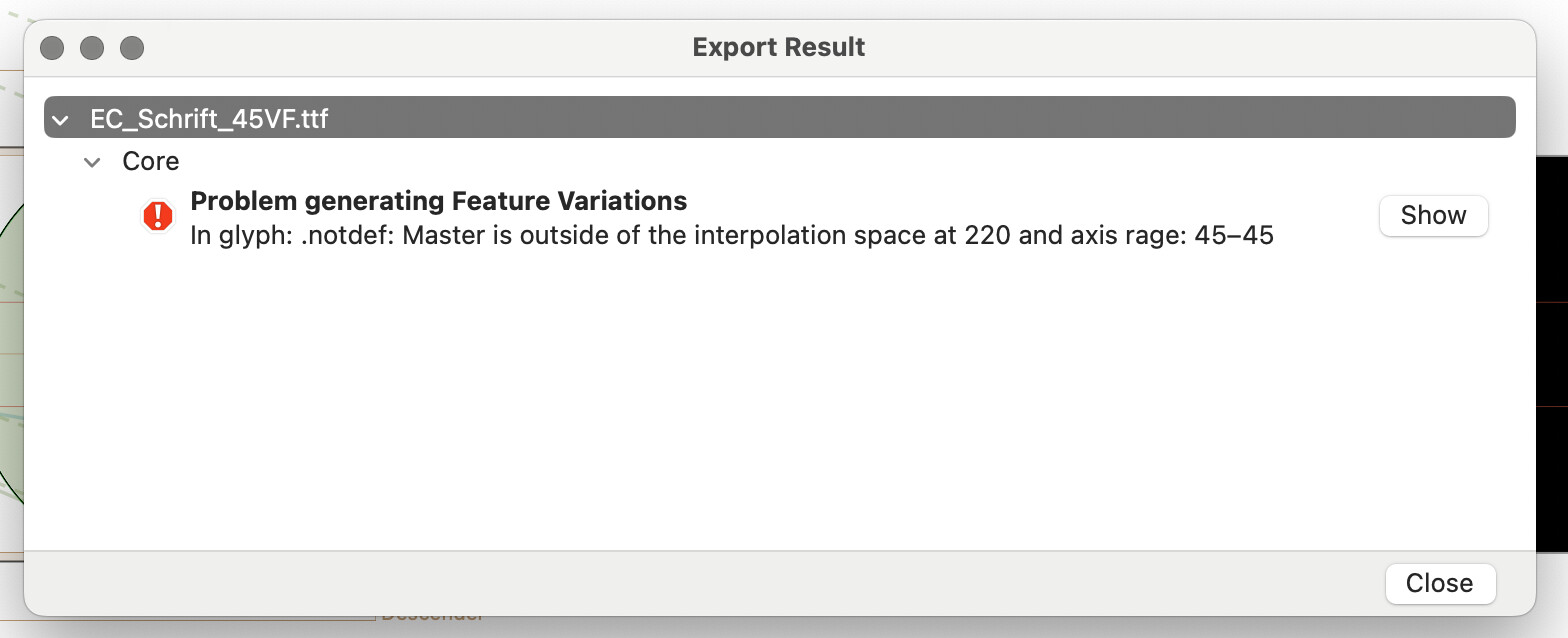Click the Export Result window title
This screenshot has width=1568, height=638.
coord(778,47)
